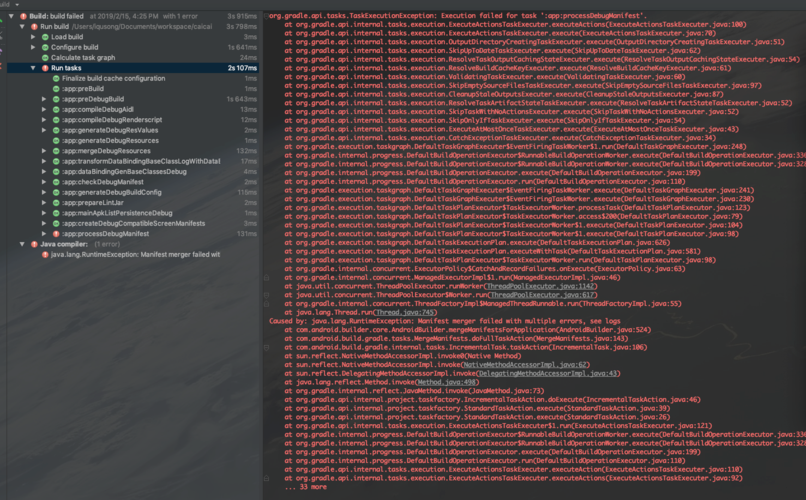806x500 pixels.
Task: Open the 'Thread.java:745' source link
Action: coord(405,312)
